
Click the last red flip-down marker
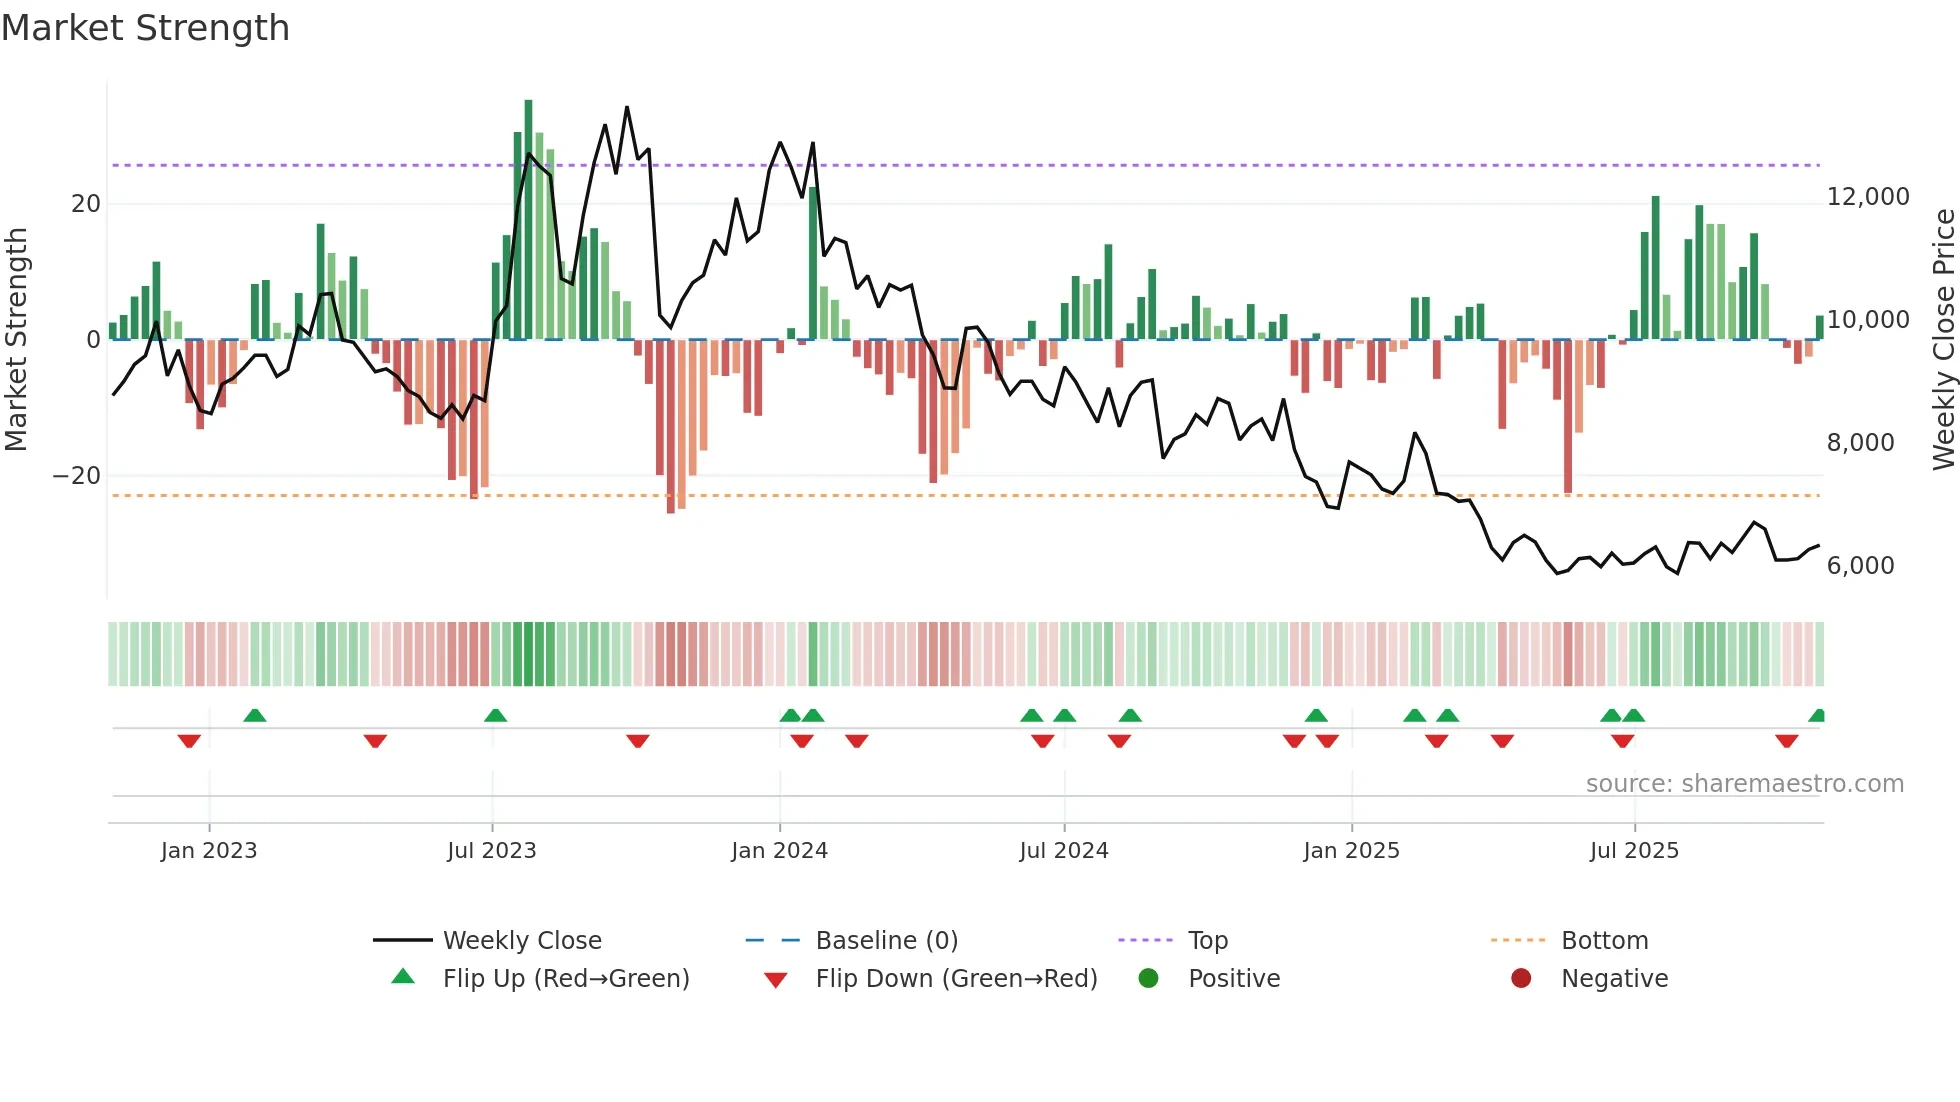1787,741
